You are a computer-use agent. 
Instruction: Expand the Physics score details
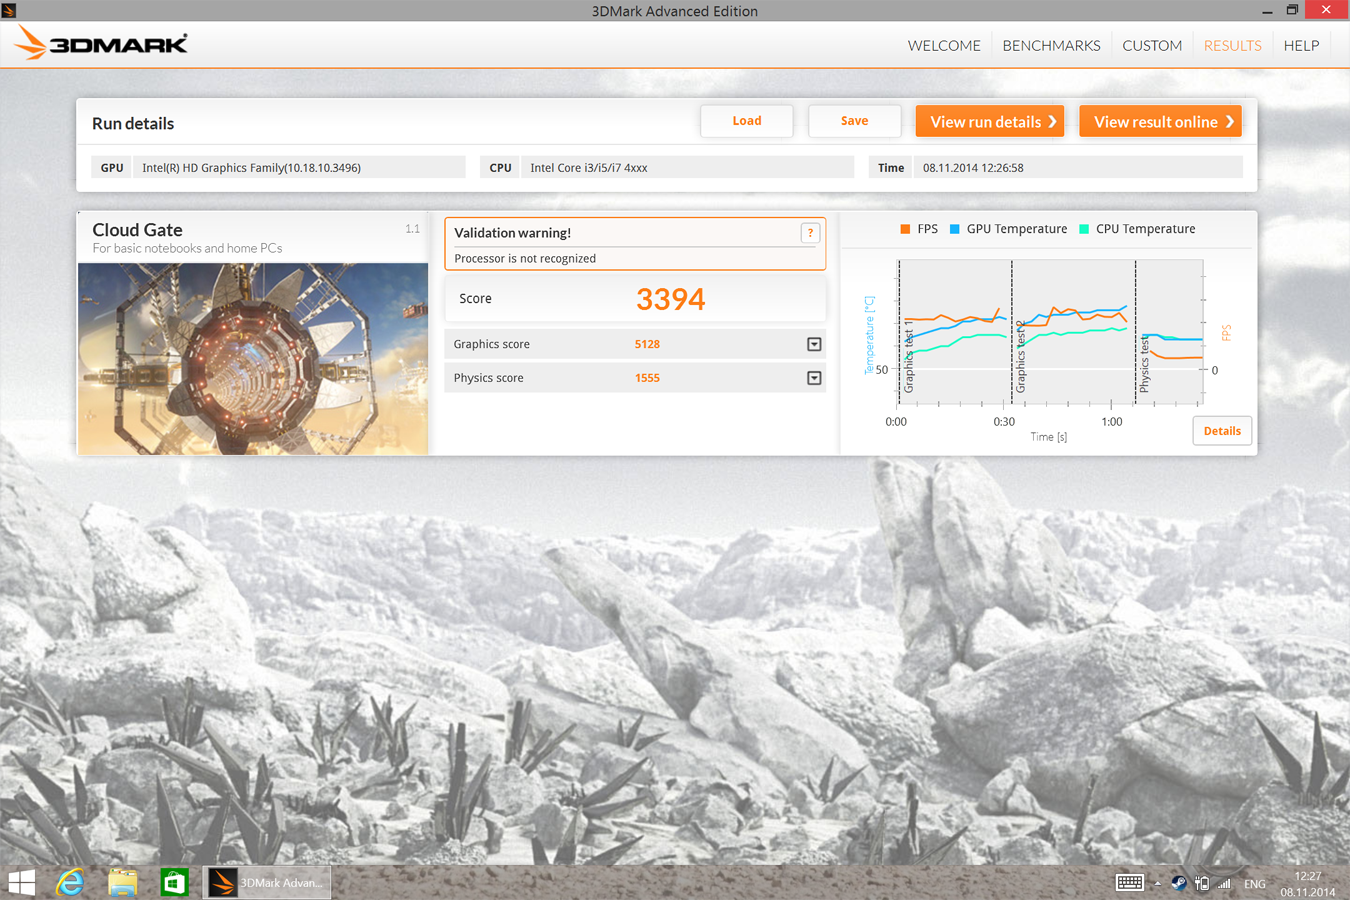click(814, 378)
